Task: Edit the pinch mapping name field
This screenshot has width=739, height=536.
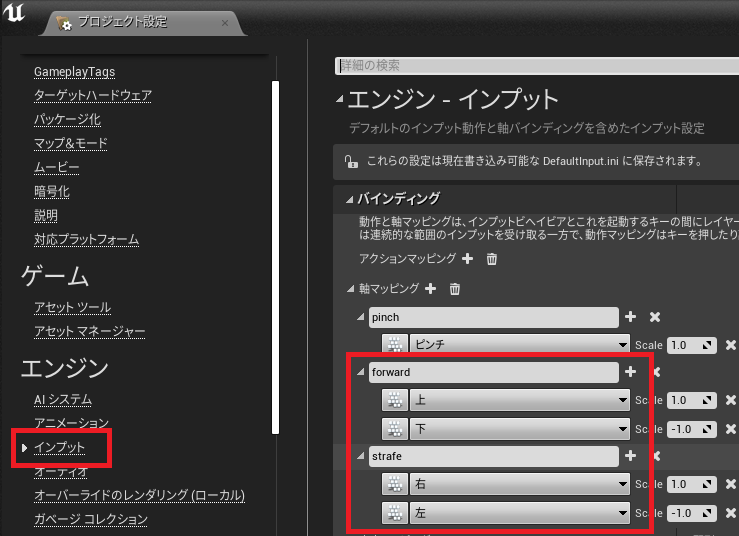Action: click(493, 317)
